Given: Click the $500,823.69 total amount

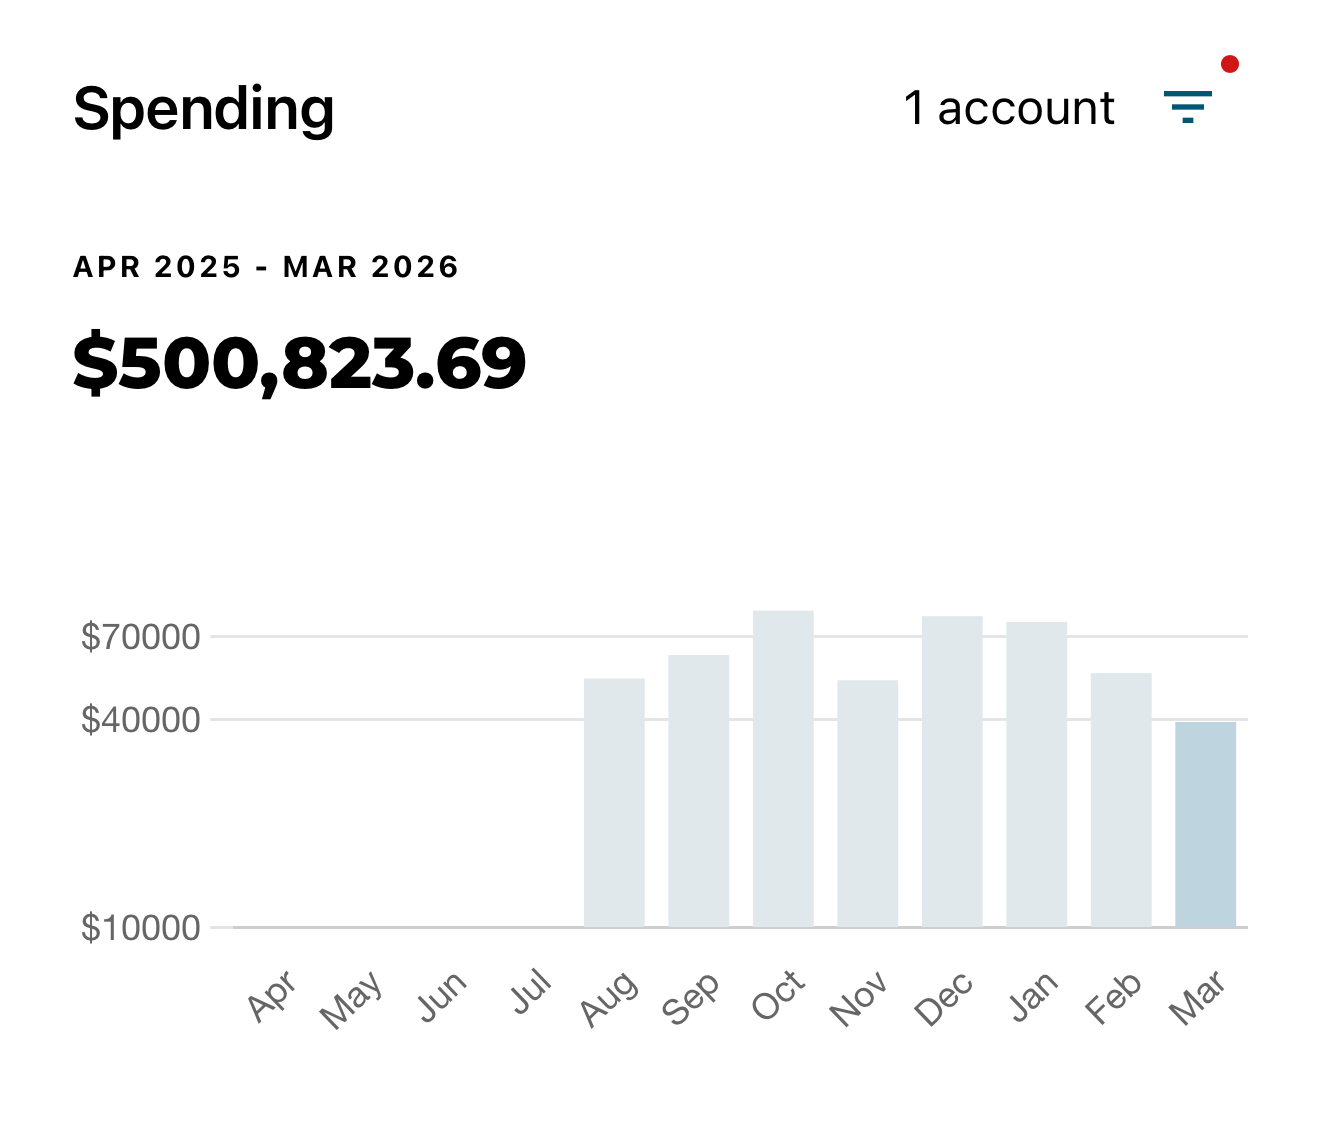Looking at the screenshot, I should coord(299,363).
